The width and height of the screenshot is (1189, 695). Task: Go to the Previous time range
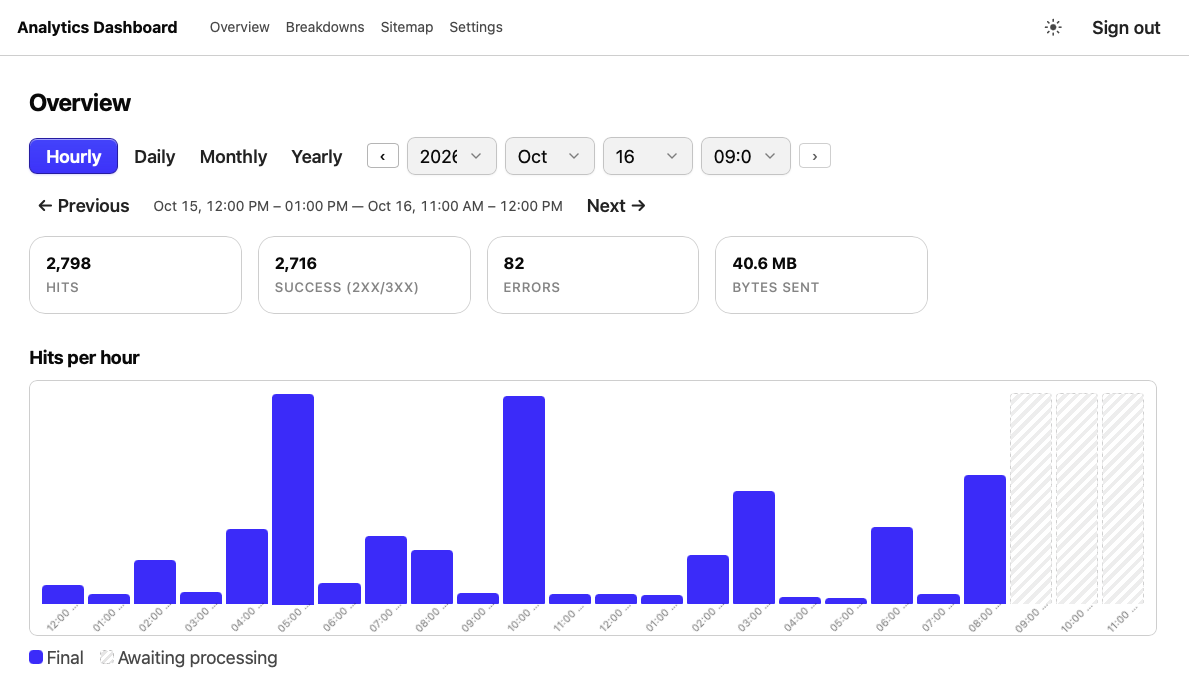83,205
